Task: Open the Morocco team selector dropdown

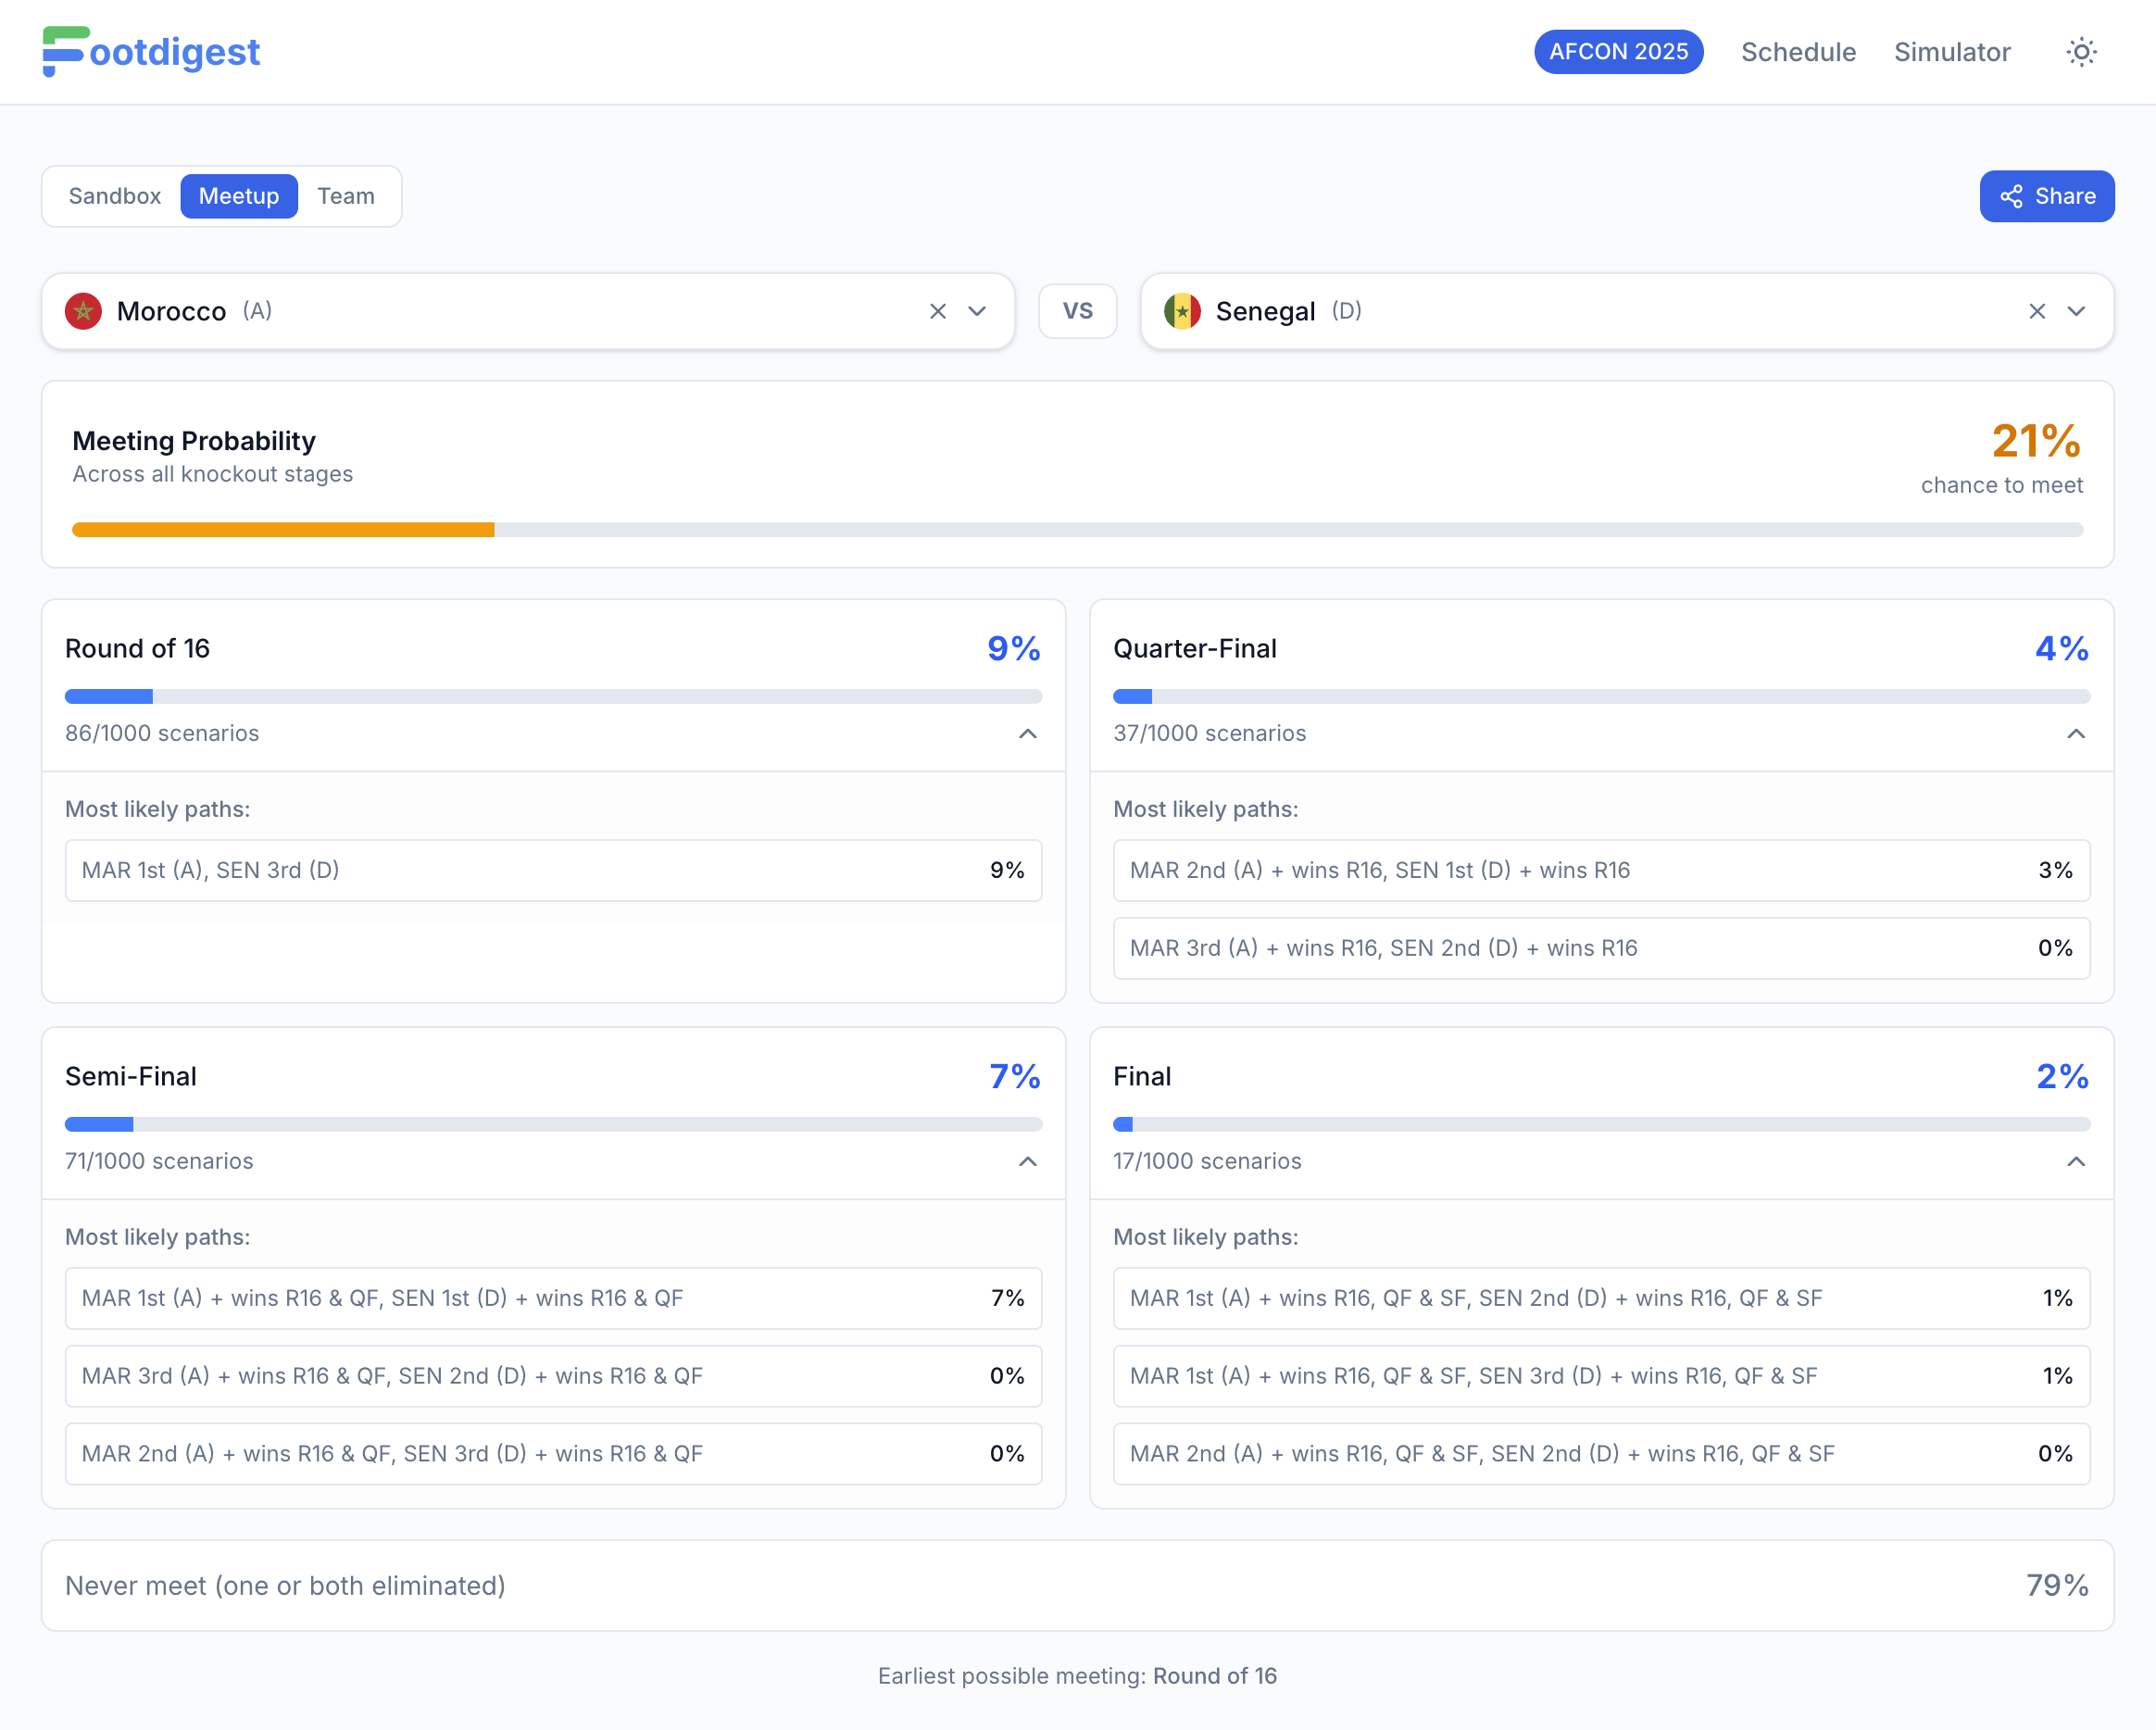Action: tap(977, 311)
